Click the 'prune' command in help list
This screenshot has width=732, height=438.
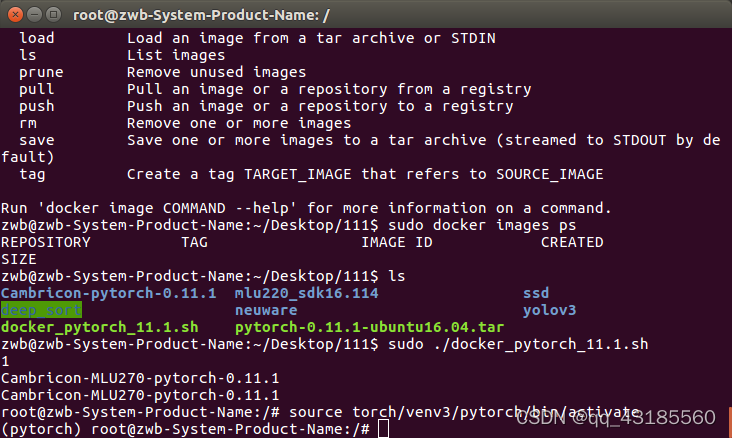[x=41, y=73]
